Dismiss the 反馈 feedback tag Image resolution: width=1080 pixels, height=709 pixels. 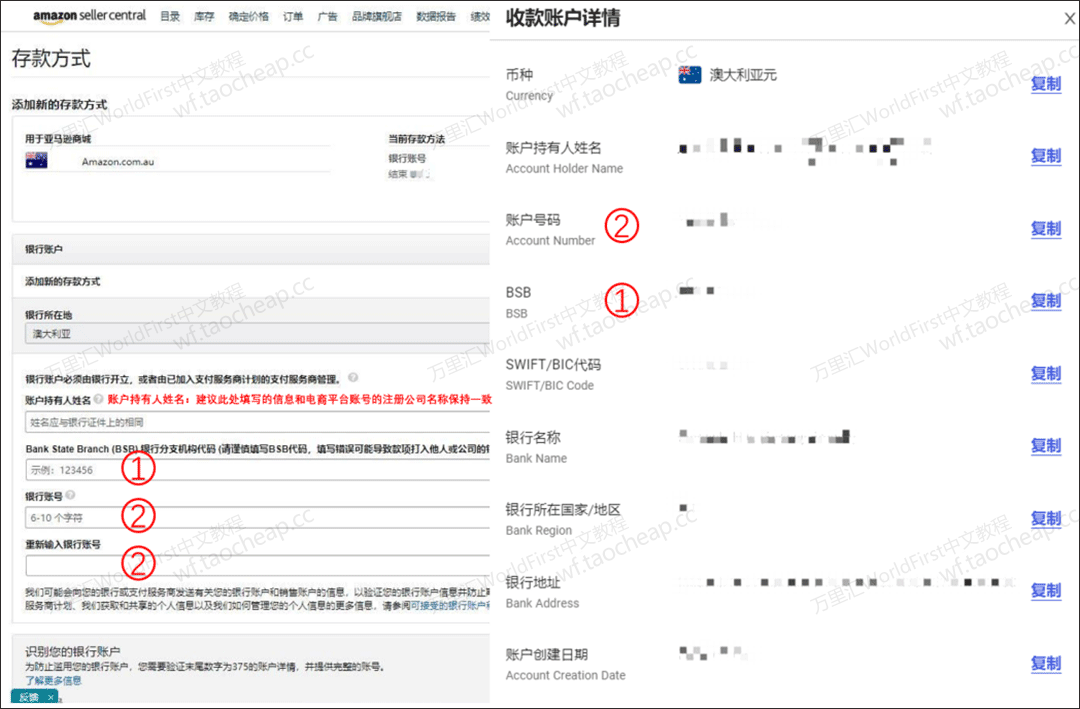(50, 697)
